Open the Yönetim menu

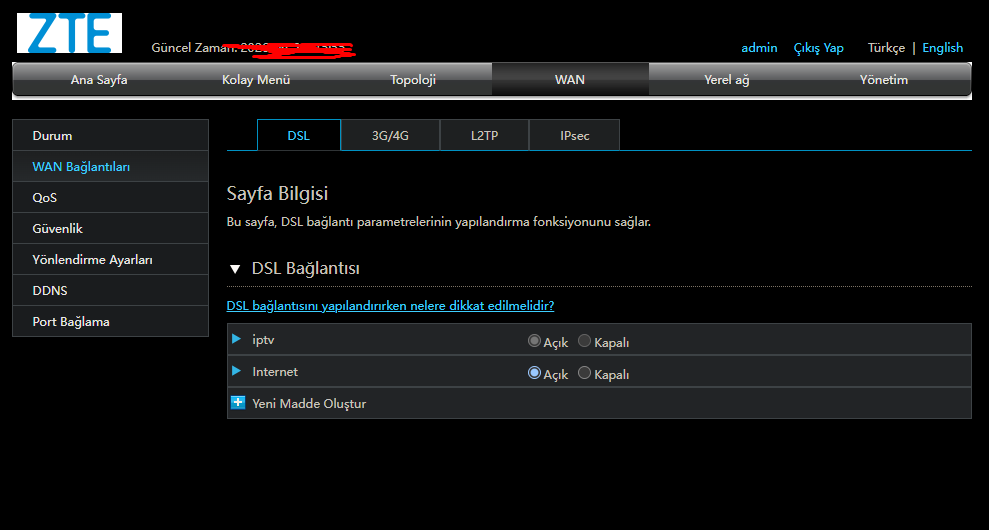(884, 80)
